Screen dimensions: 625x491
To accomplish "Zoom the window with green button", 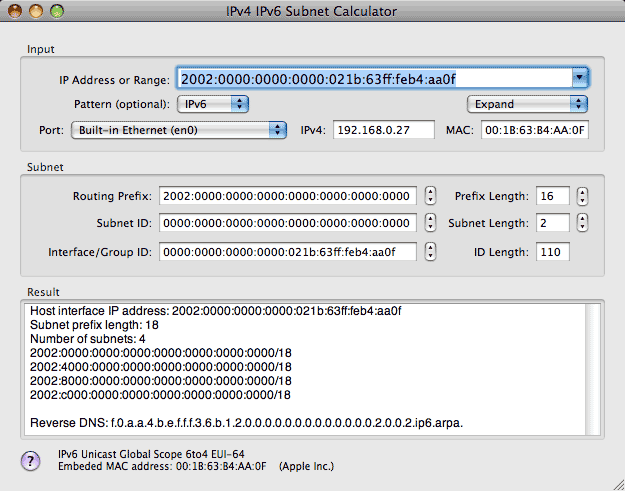I will 57,11.
